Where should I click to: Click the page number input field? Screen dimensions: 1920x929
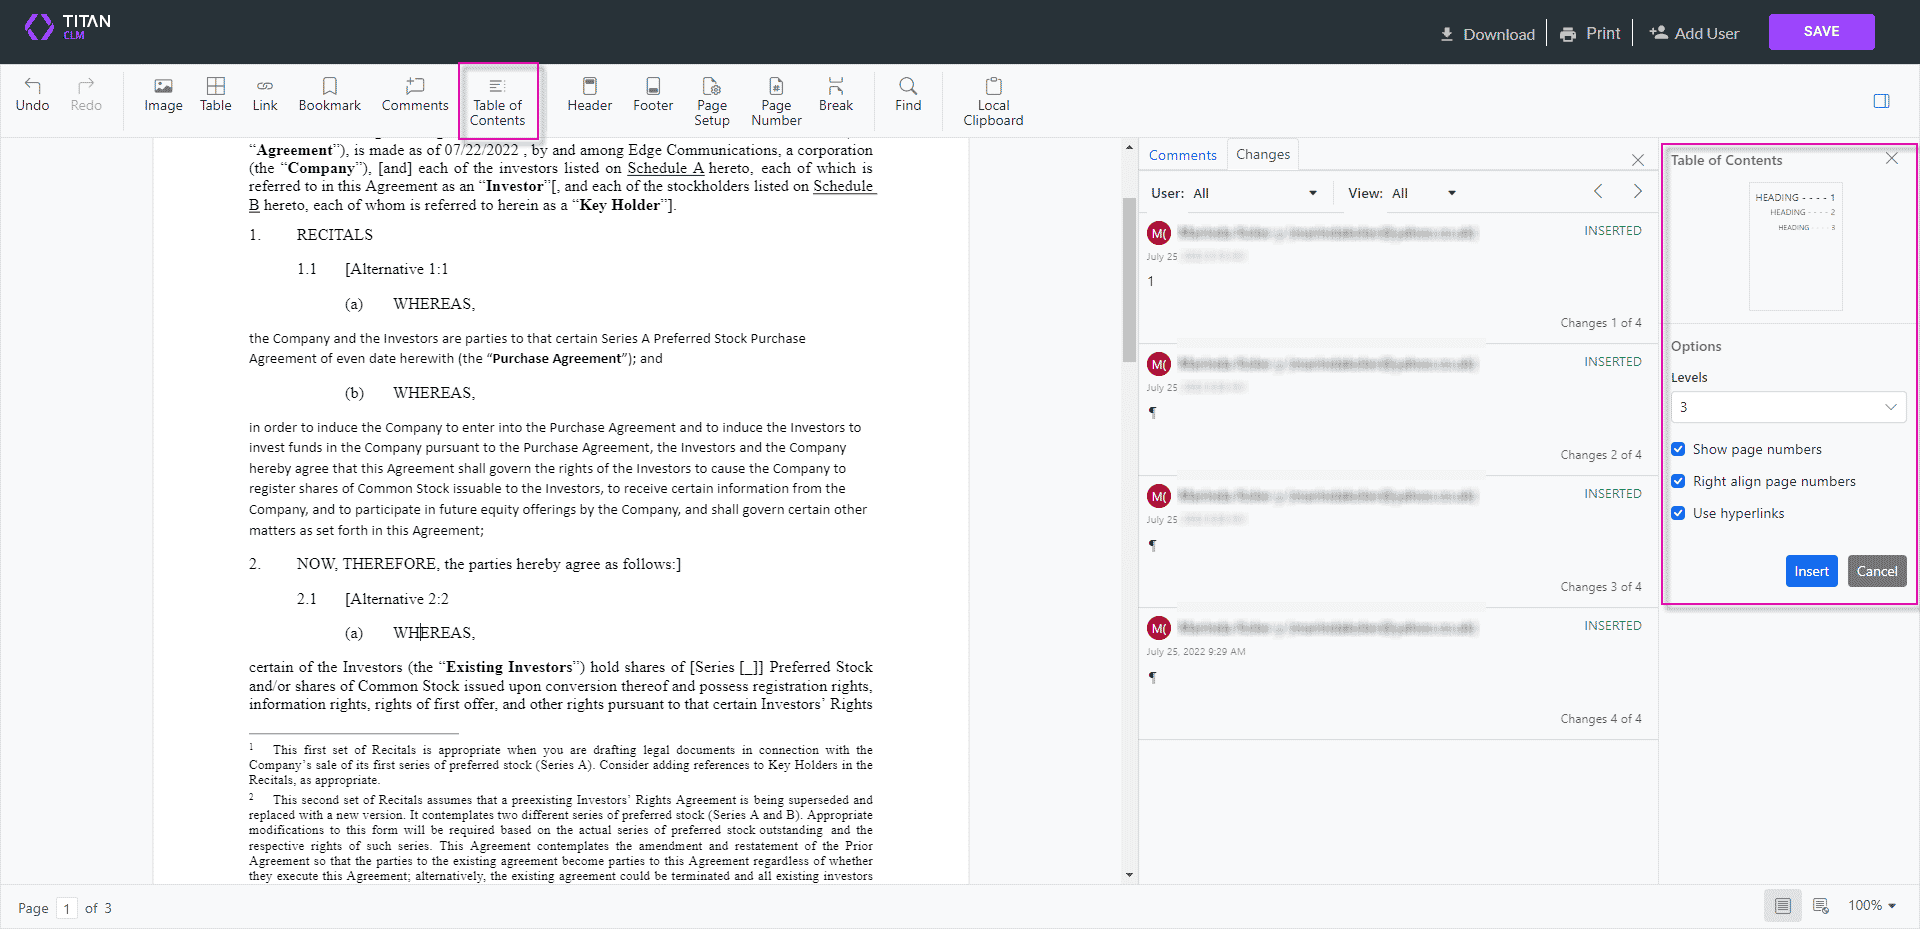coord(66,908)
